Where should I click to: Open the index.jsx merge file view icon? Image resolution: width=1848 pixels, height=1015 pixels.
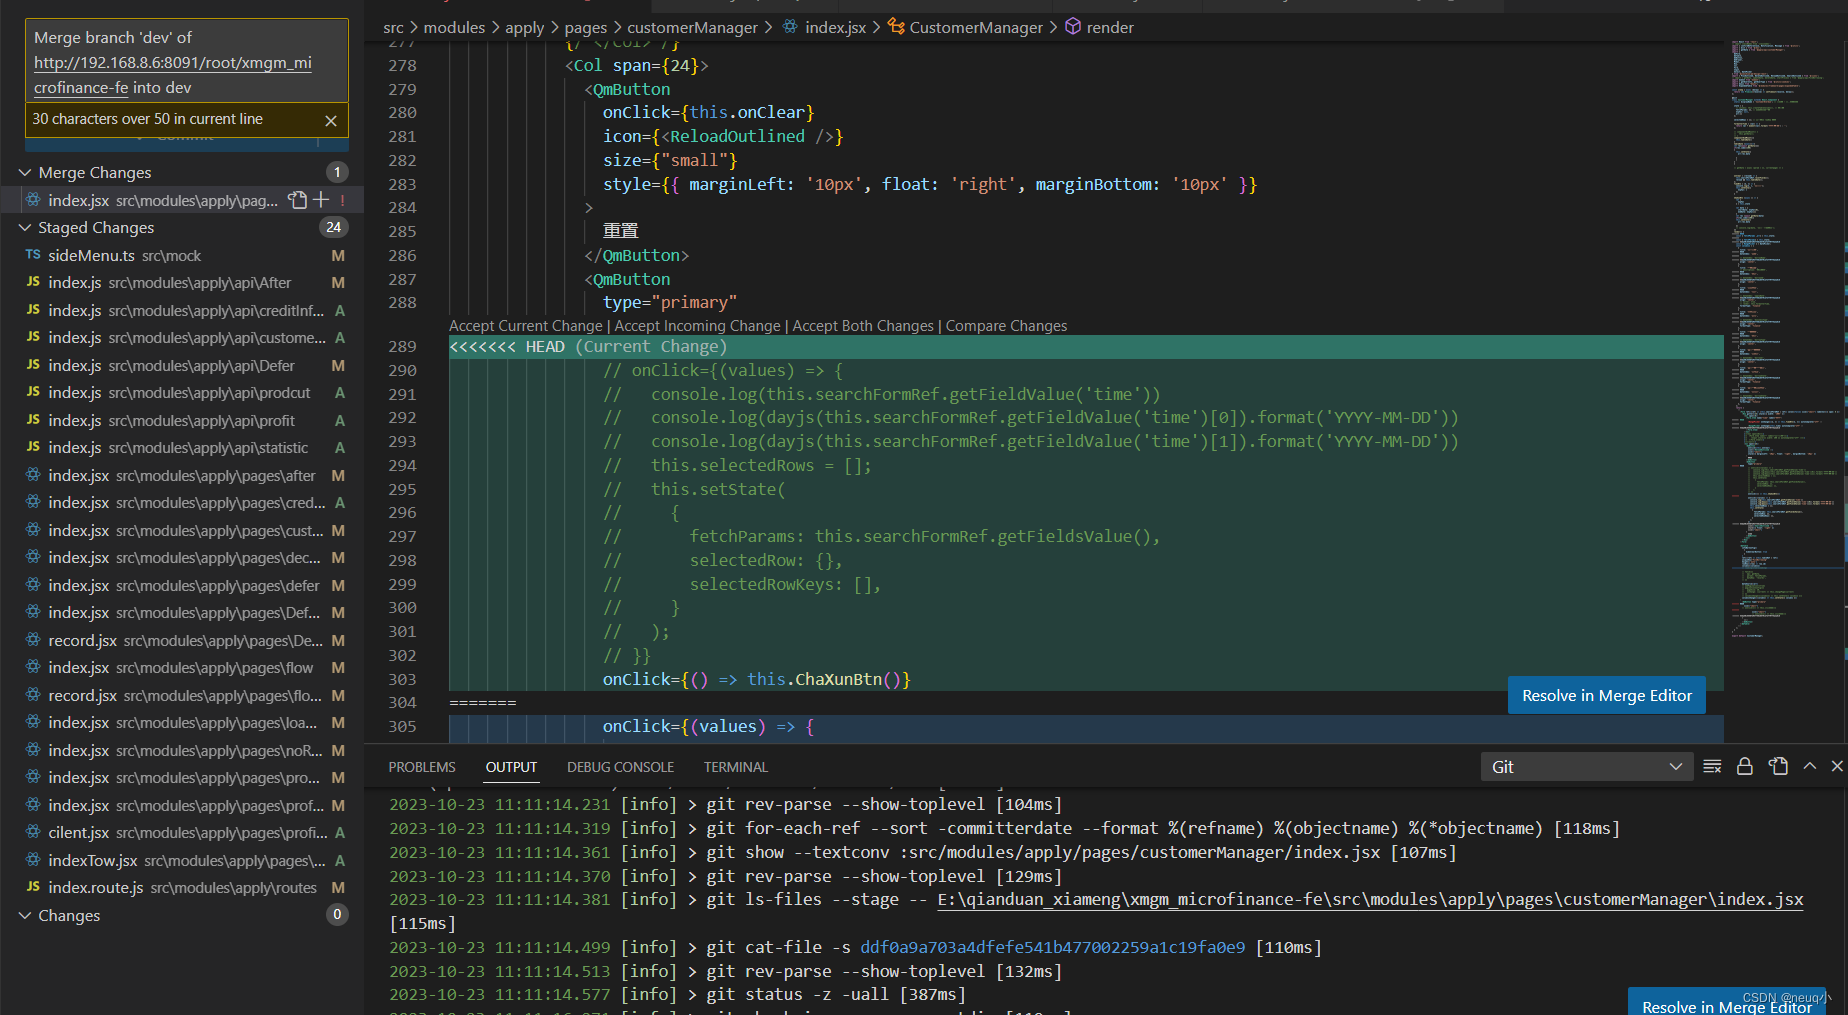pyautogui.click(x=297, y=200)
